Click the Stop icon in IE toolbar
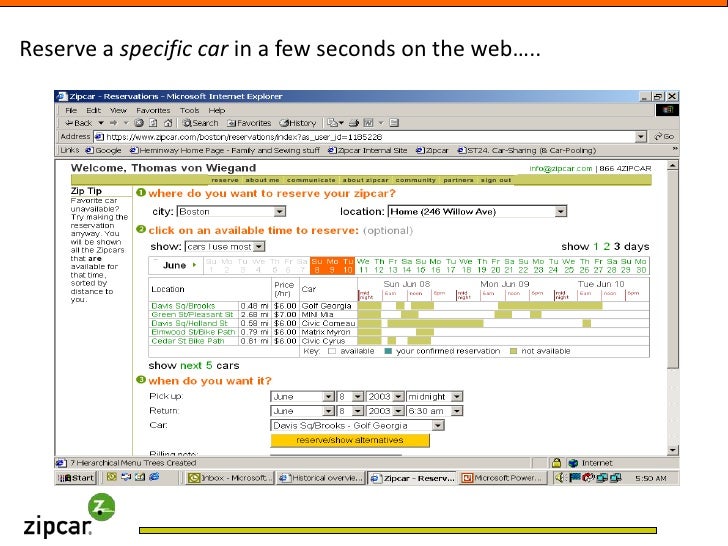 click(138, 123)
